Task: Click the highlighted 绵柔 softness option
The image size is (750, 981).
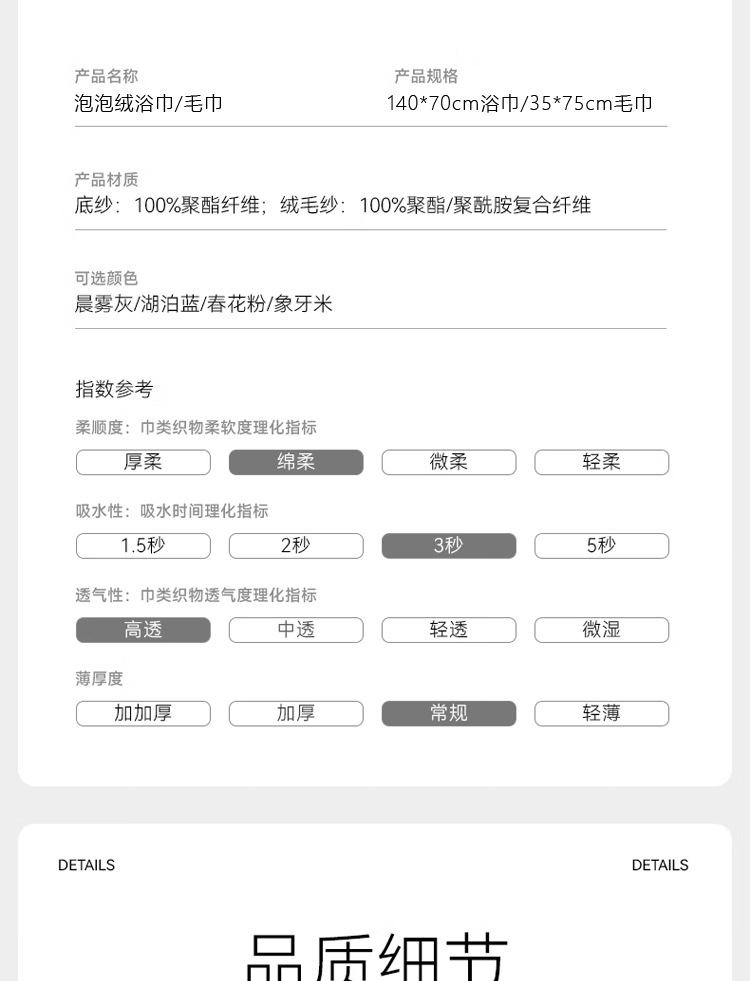Action: tap(296, 462)
